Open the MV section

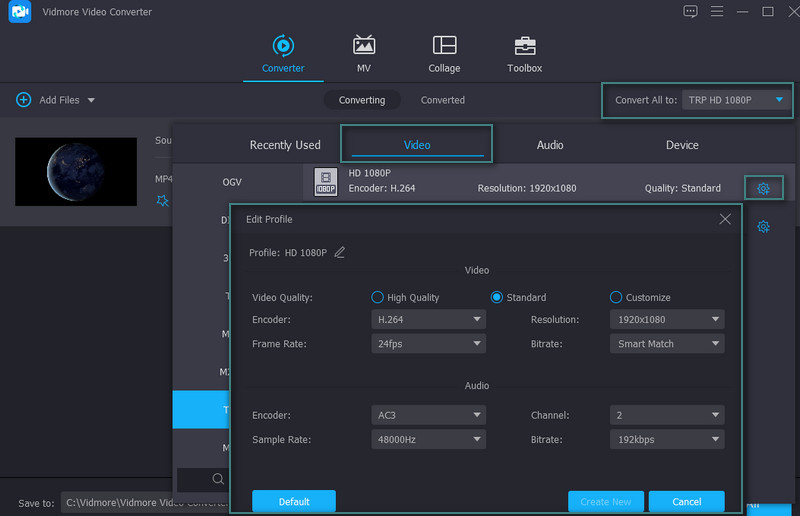coord(364,54)
